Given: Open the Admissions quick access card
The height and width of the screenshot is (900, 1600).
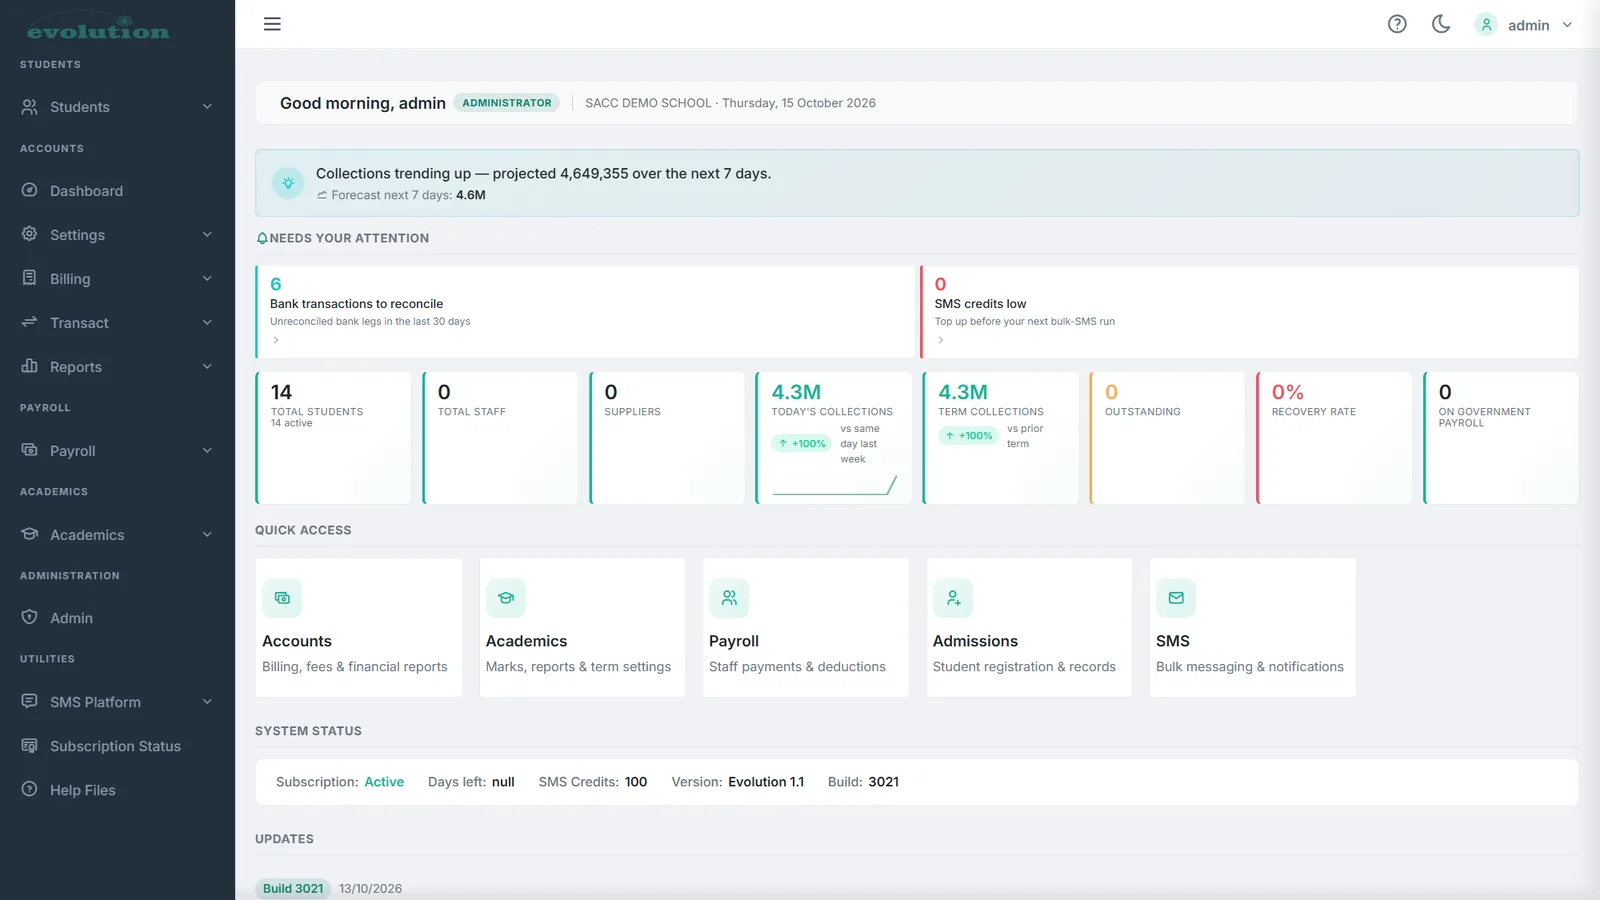Looking at the screenshot, I should tap(1029, 627).
